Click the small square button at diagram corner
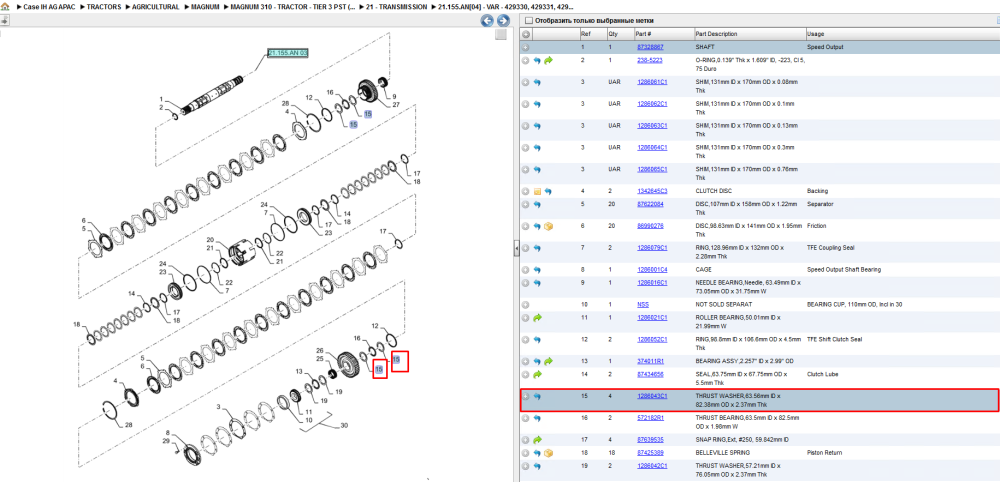 click(x=501, y=34)
